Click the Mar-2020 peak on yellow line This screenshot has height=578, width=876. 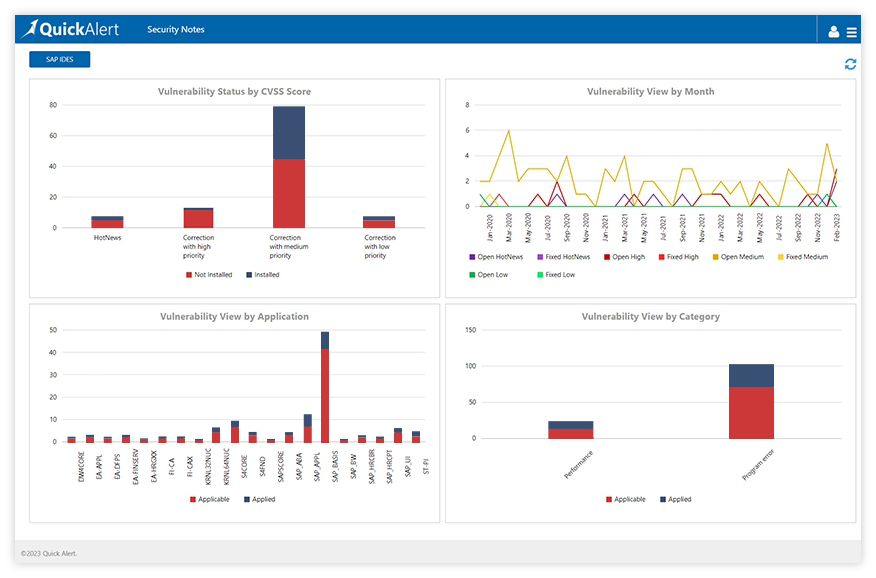pos(508,131)
